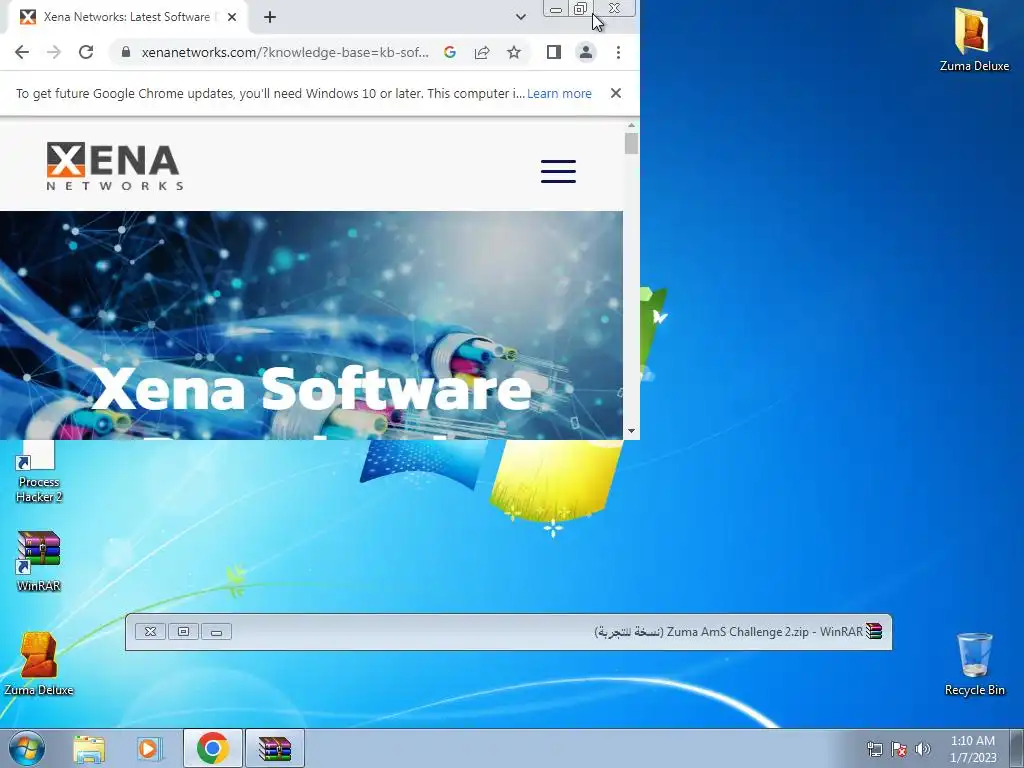
Task: Switch to WinRAR on the taskbar
Action: [x=274, y=748]
